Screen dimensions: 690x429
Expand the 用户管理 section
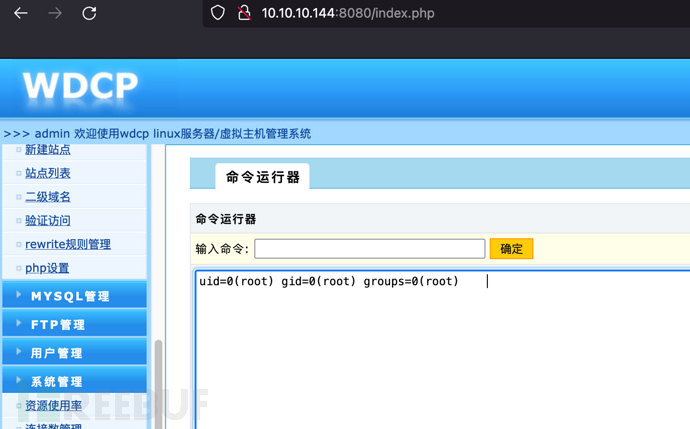(x=74, y=352)
